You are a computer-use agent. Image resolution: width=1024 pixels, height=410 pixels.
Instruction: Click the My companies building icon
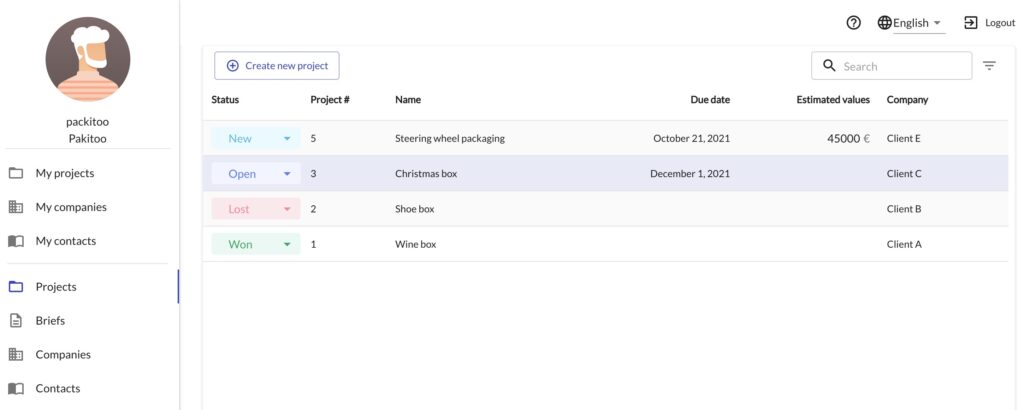click(x=16, y=207)
